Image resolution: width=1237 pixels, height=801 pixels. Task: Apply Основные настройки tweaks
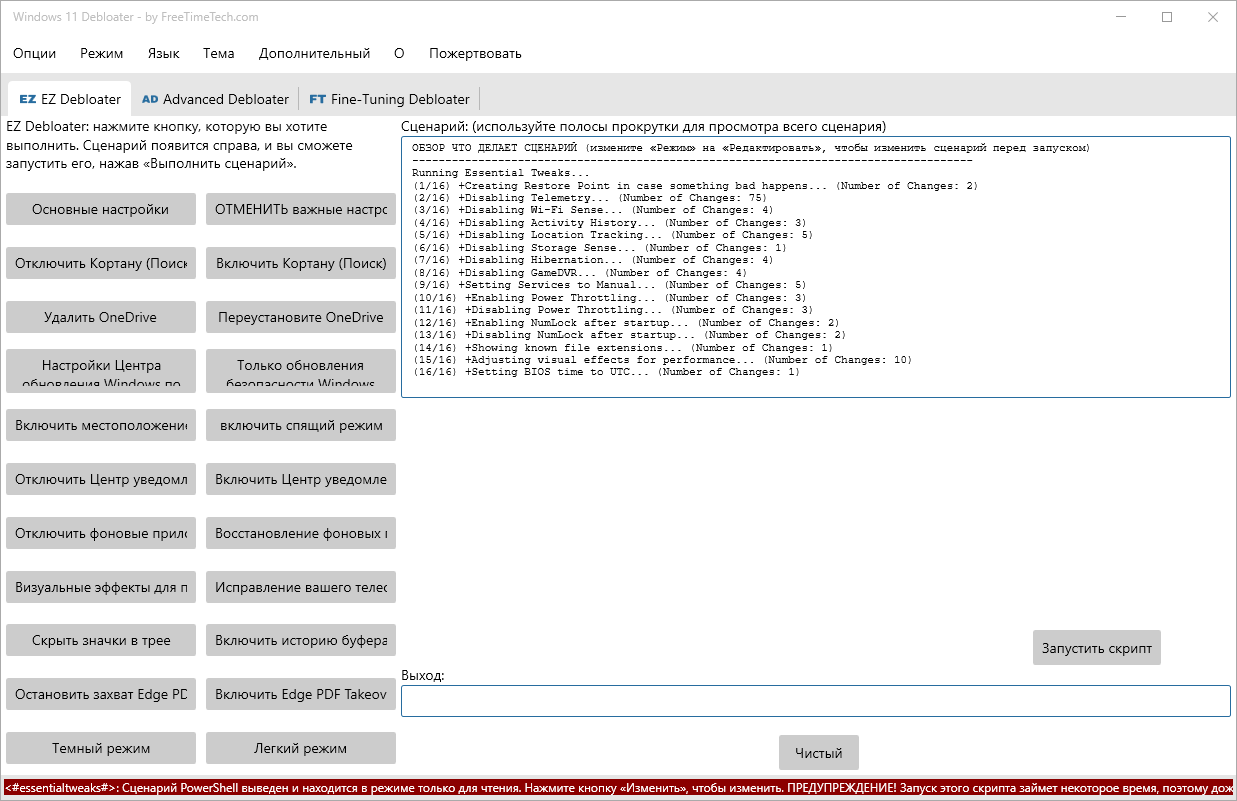[100, 209]
